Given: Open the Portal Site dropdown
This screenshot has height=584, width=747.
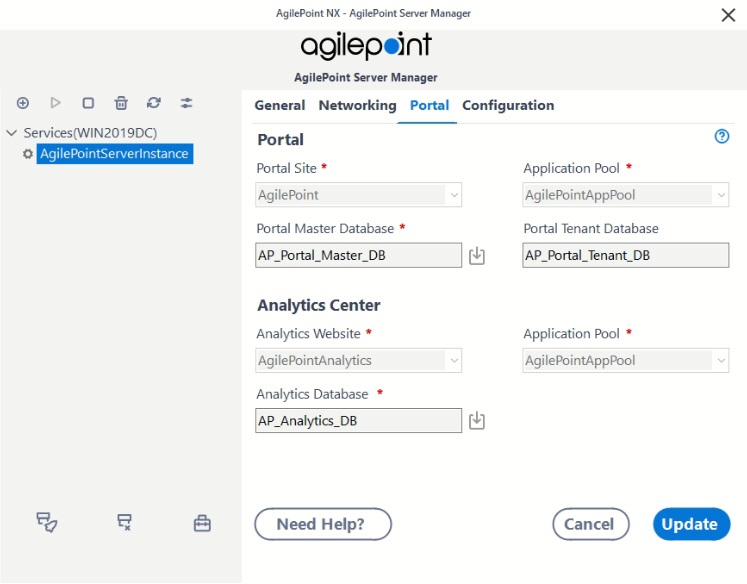Looking at the screenshot, I should point(358,195).
